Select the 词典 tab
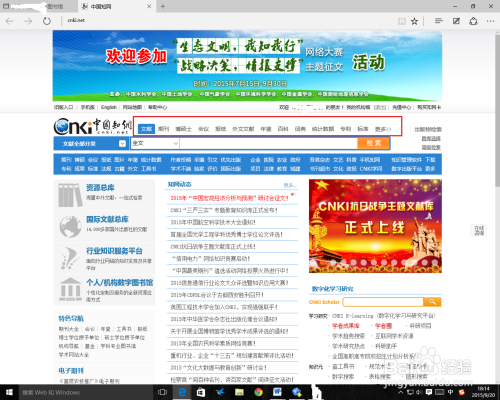The image size is (500, 400). 300,129
